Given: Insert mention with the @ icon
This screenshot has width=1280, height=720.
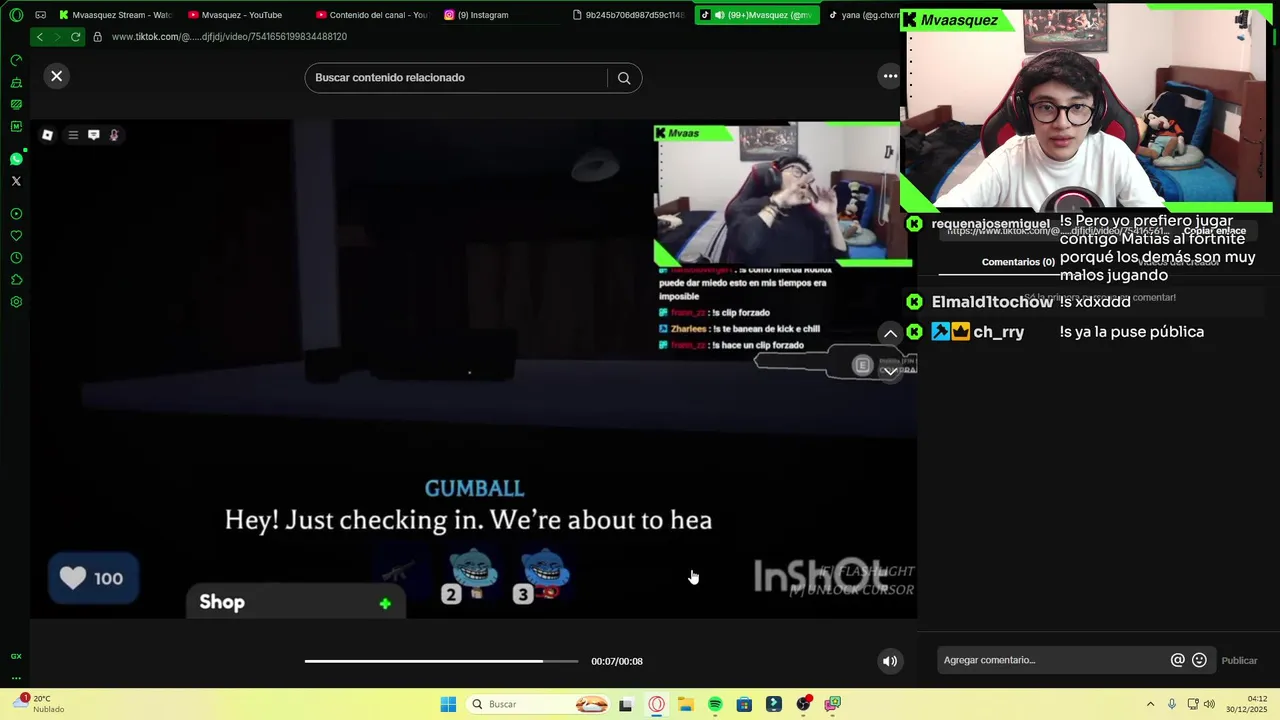Looking at the screenshot, I should [x=1178, y=660].
